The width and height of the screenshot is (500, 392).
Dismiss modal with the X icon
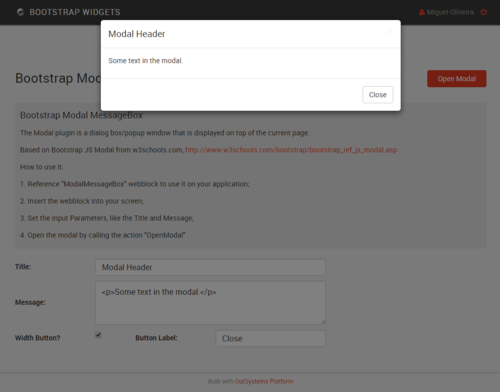tap(390, 31)
